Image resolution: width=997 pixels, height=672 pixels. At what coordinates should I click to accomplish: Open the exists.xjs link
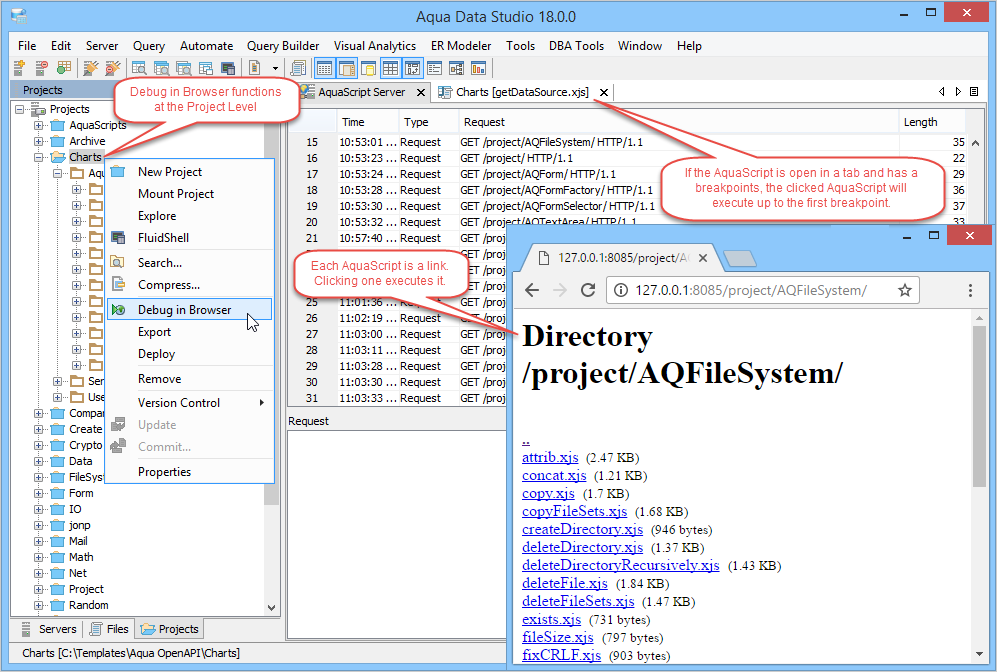pyautogui.click(x=551, y=619)
